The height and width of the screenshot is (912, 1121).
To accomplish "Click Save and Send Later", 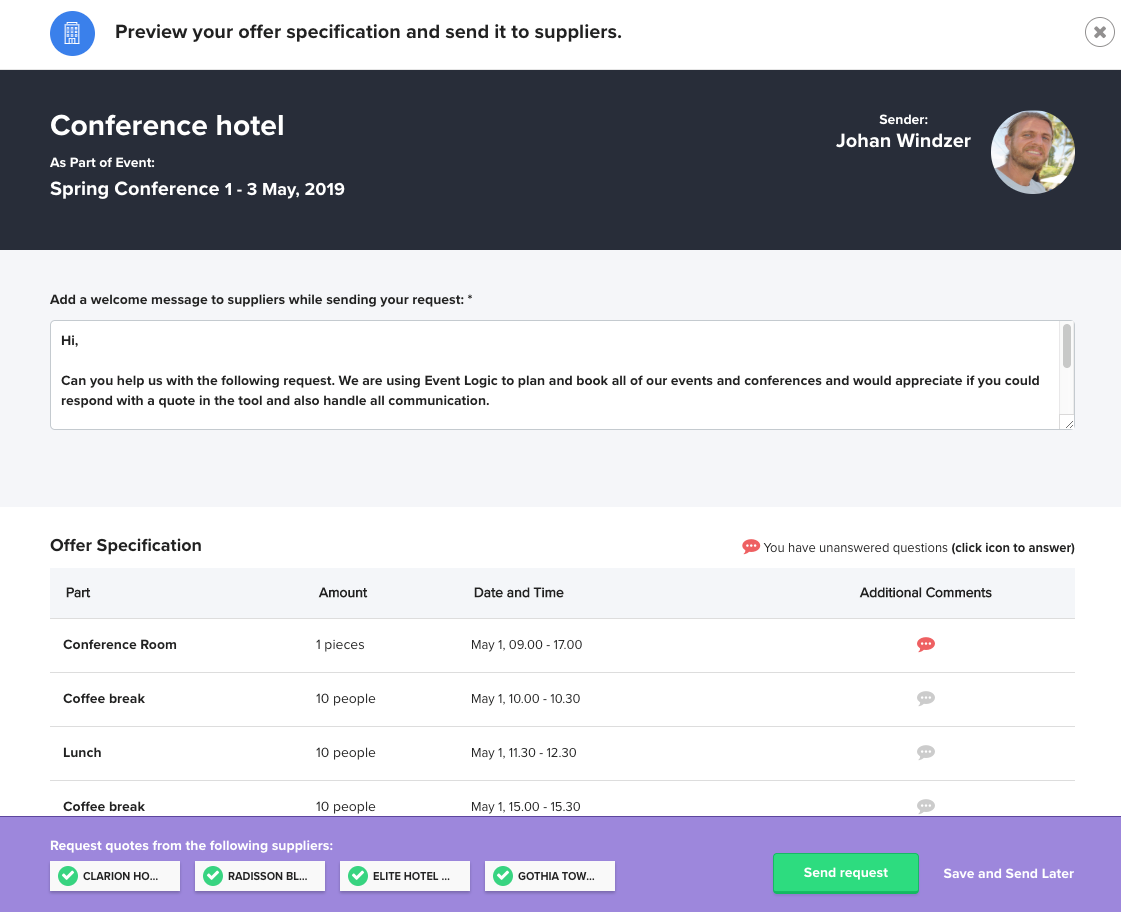I will coord(1008,873).
